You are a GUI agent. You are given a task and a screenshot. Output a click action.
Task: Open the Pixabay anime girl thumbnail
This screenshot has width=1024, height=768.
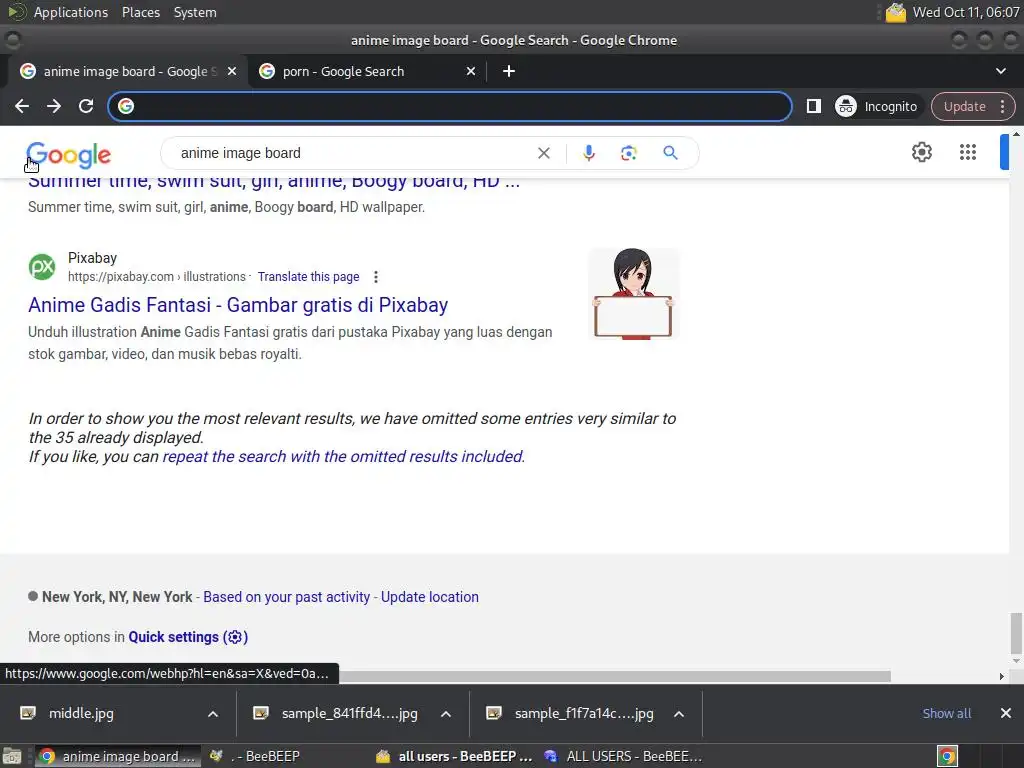[x=633, y=294]
